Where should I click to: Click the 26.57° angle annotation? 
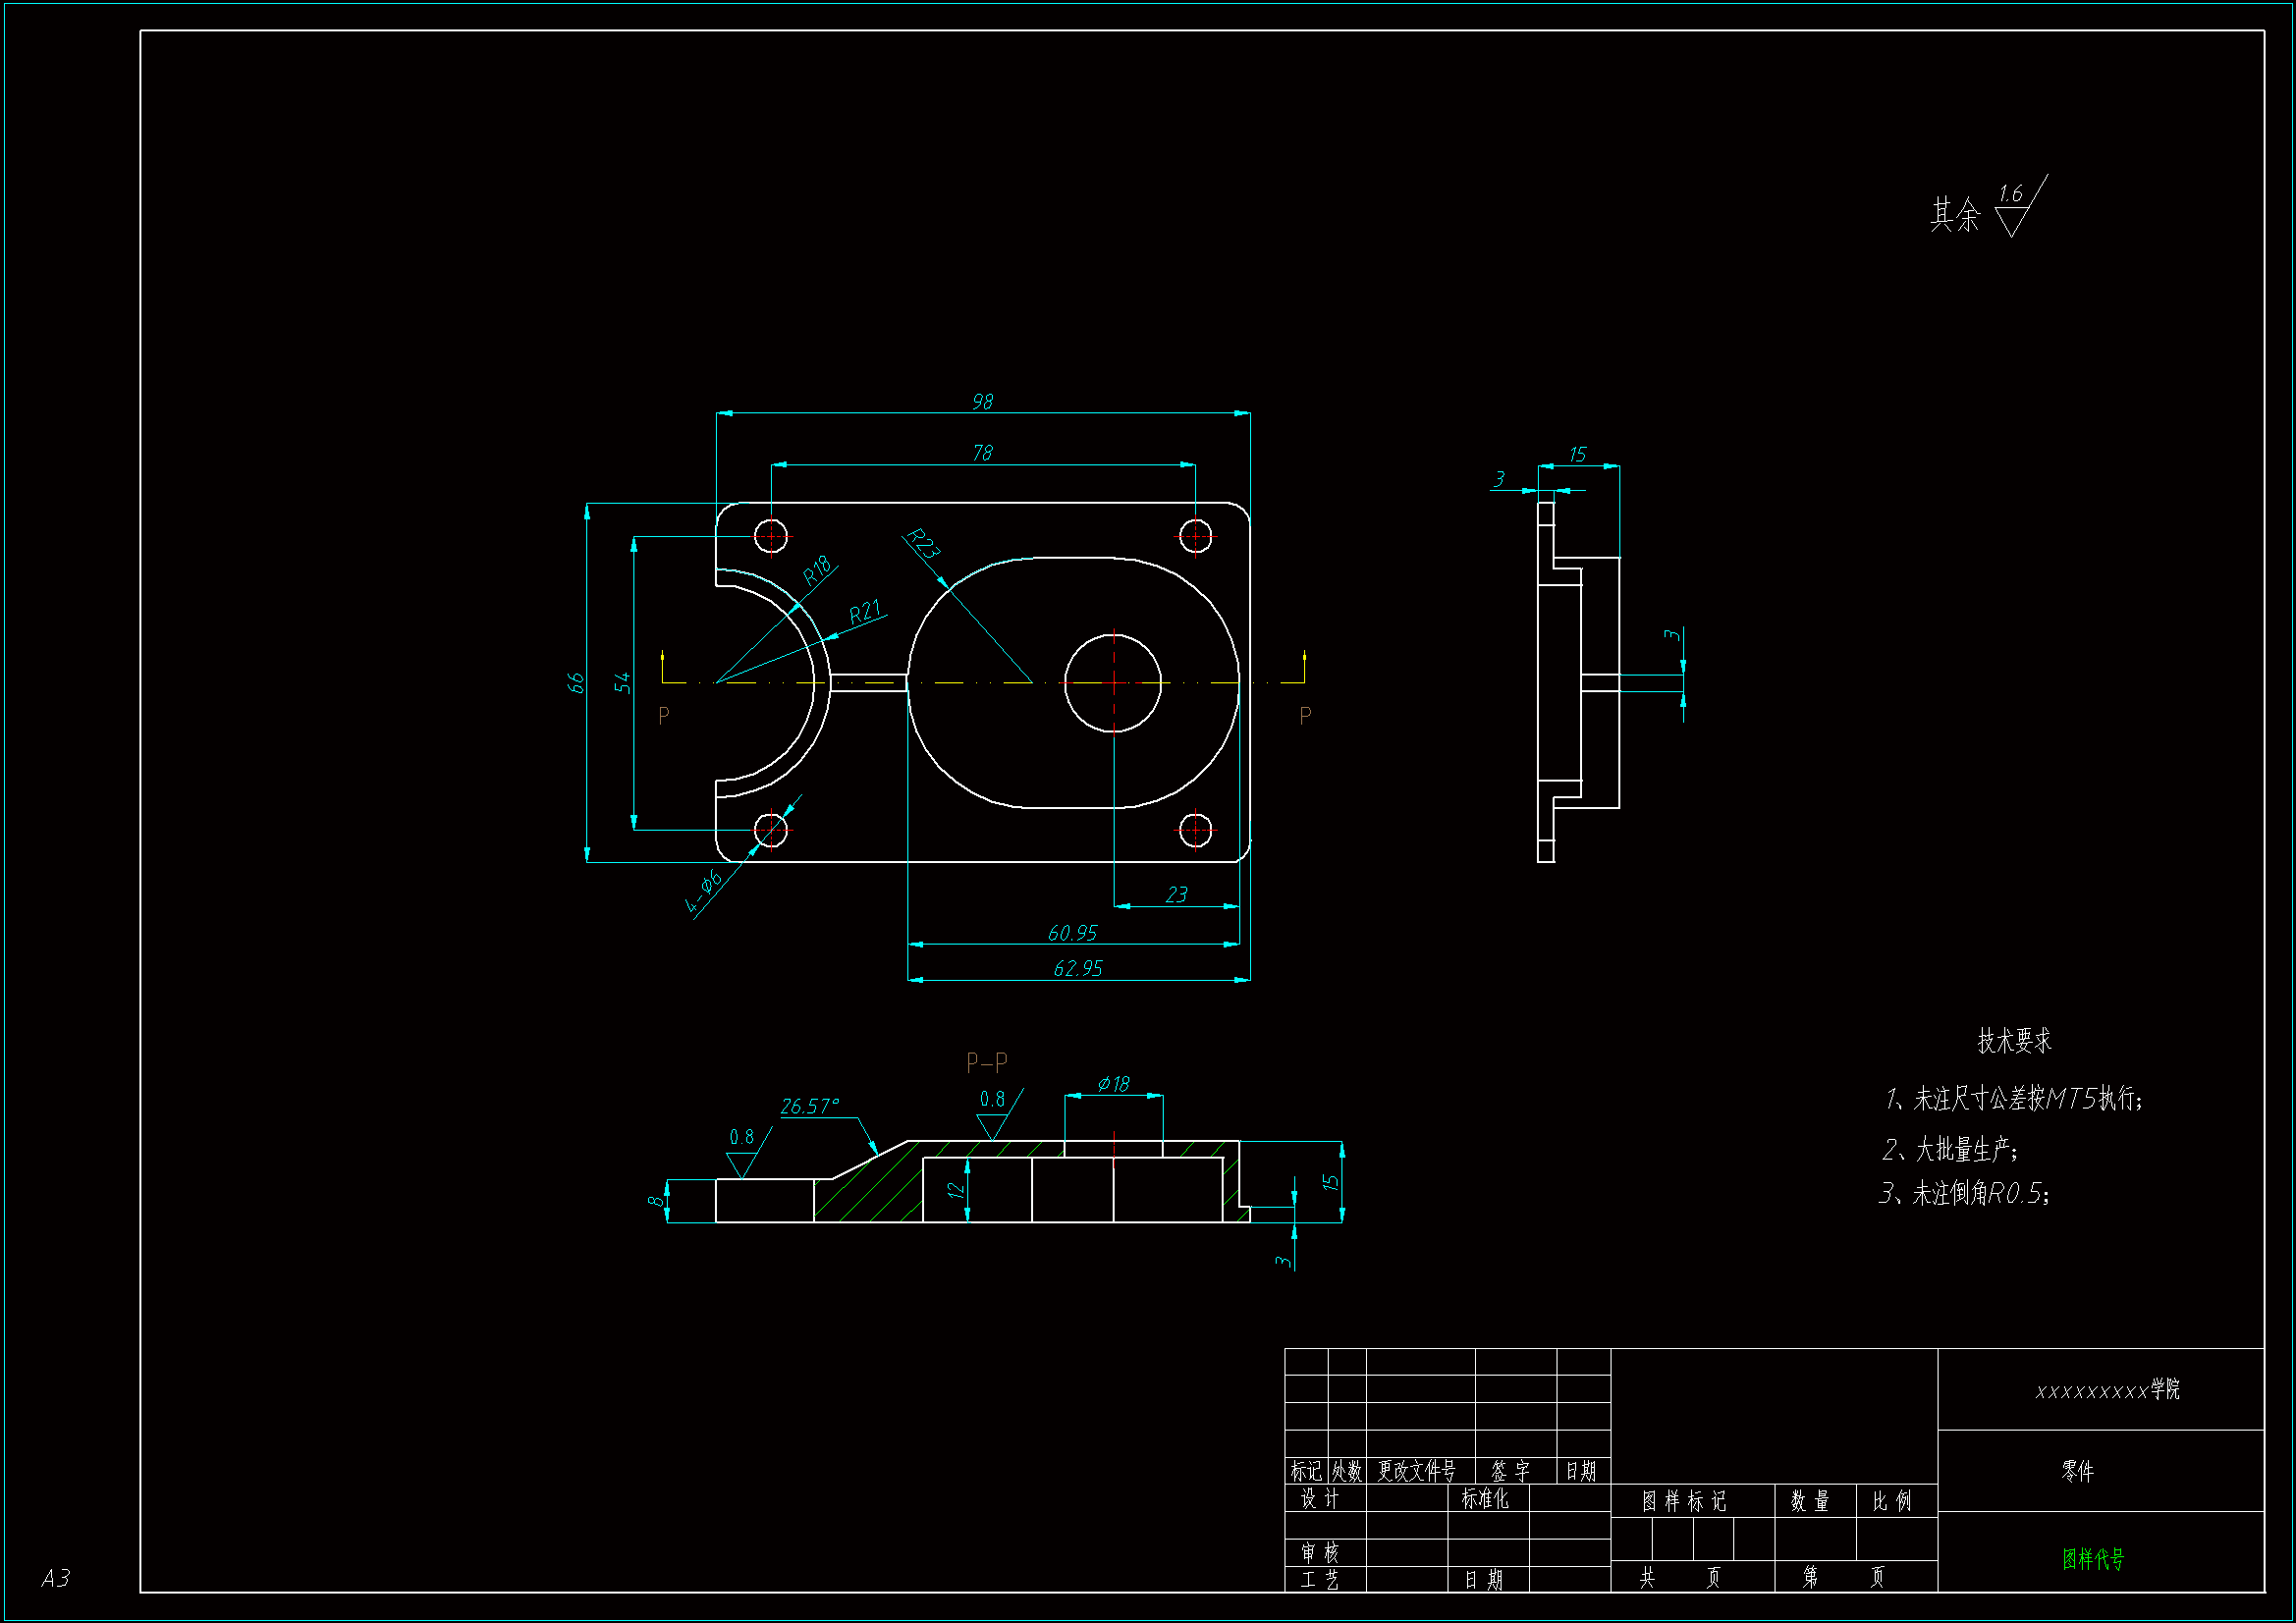809,1106
